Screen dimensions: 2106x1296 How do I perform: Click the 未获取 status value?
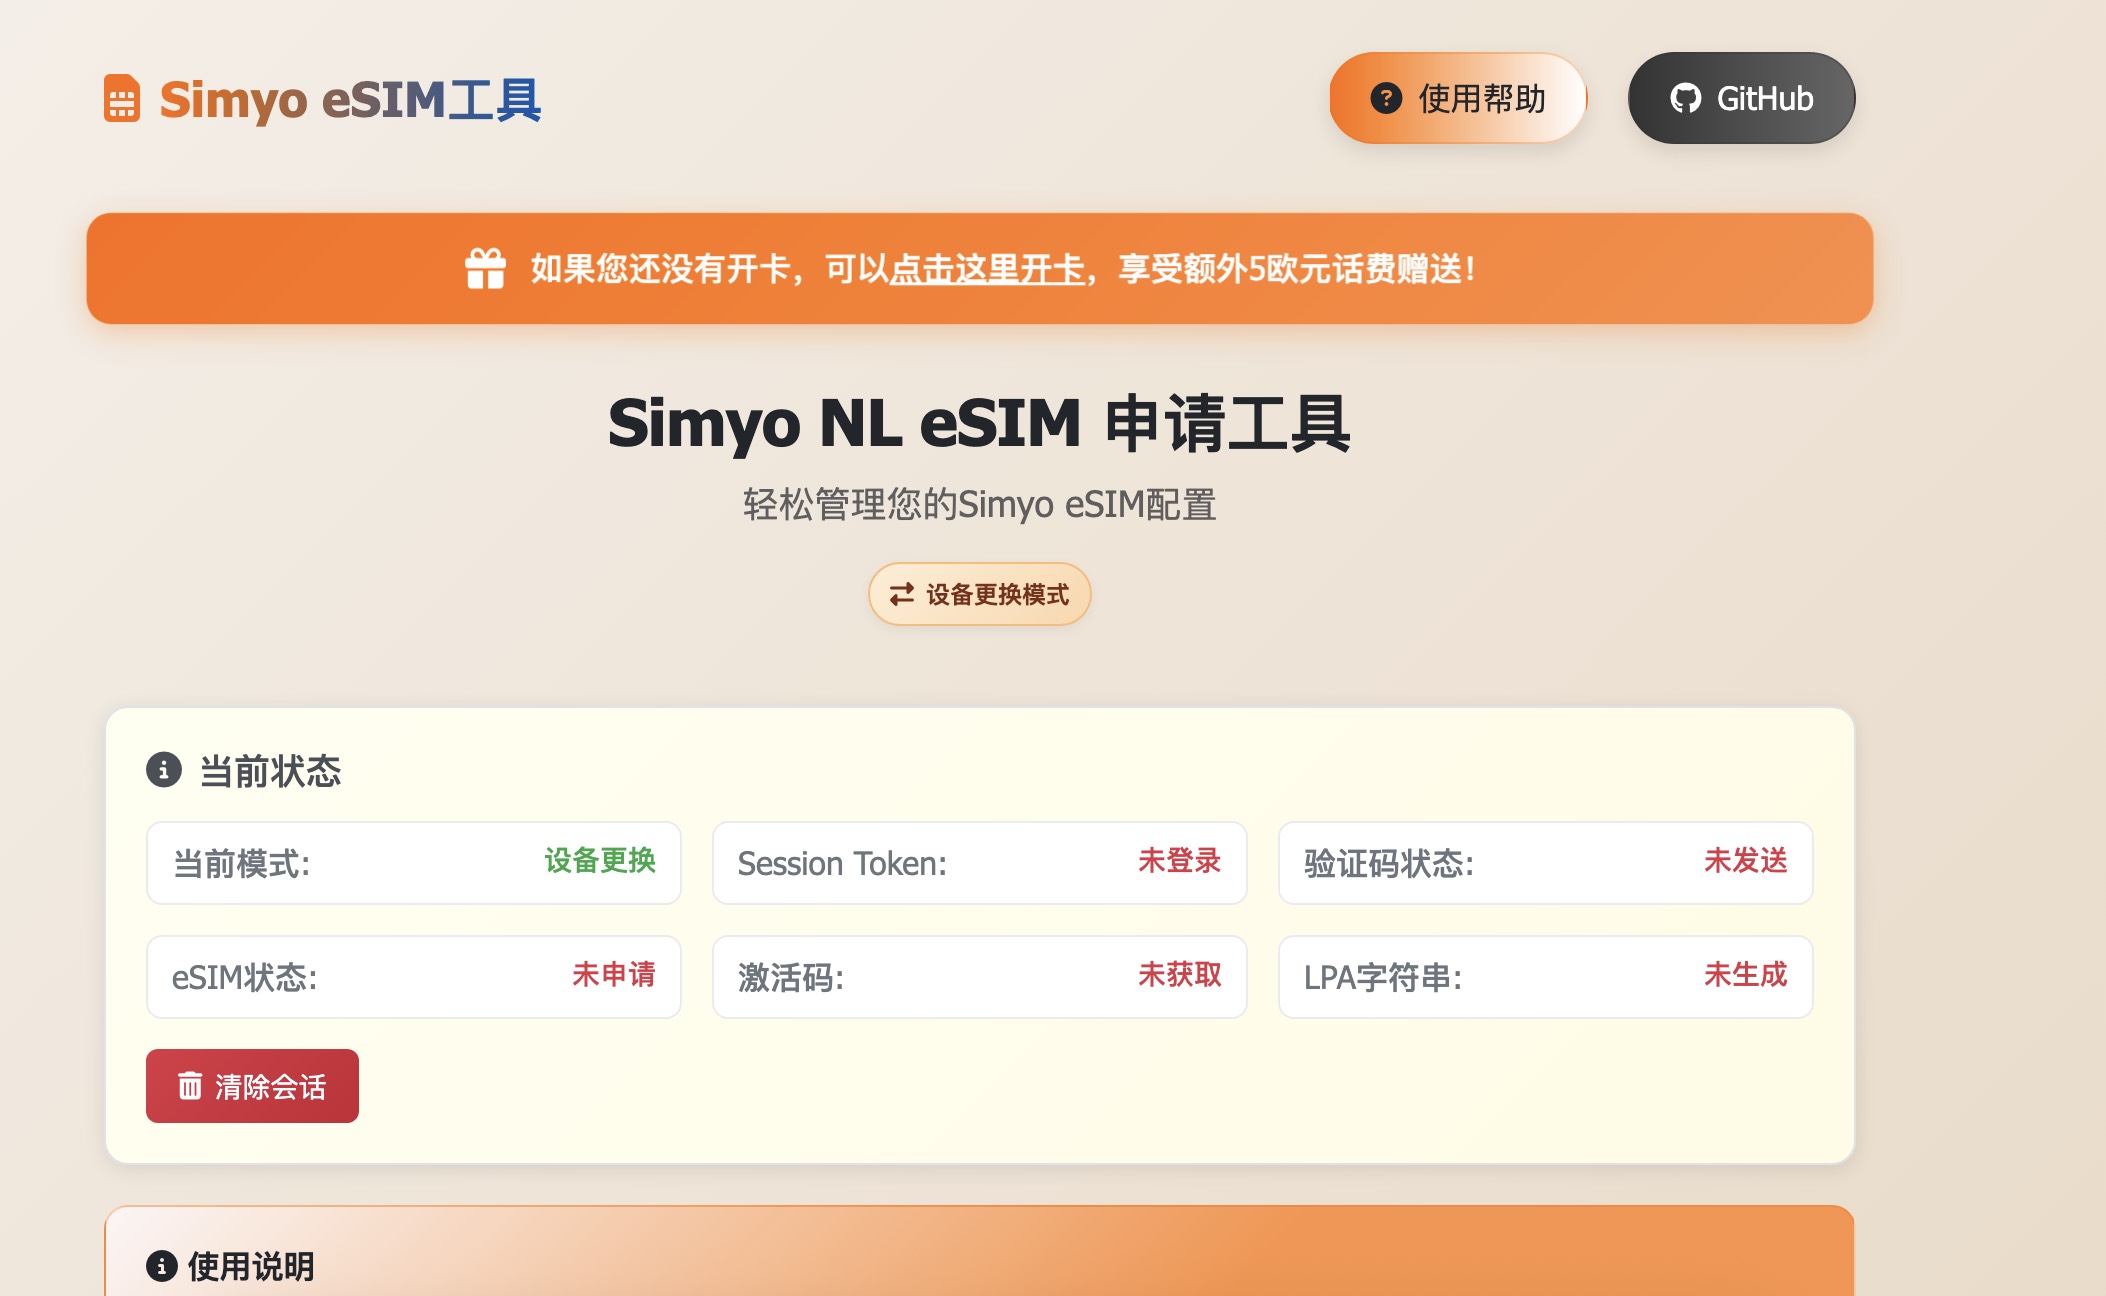(x=1180, y=974)
